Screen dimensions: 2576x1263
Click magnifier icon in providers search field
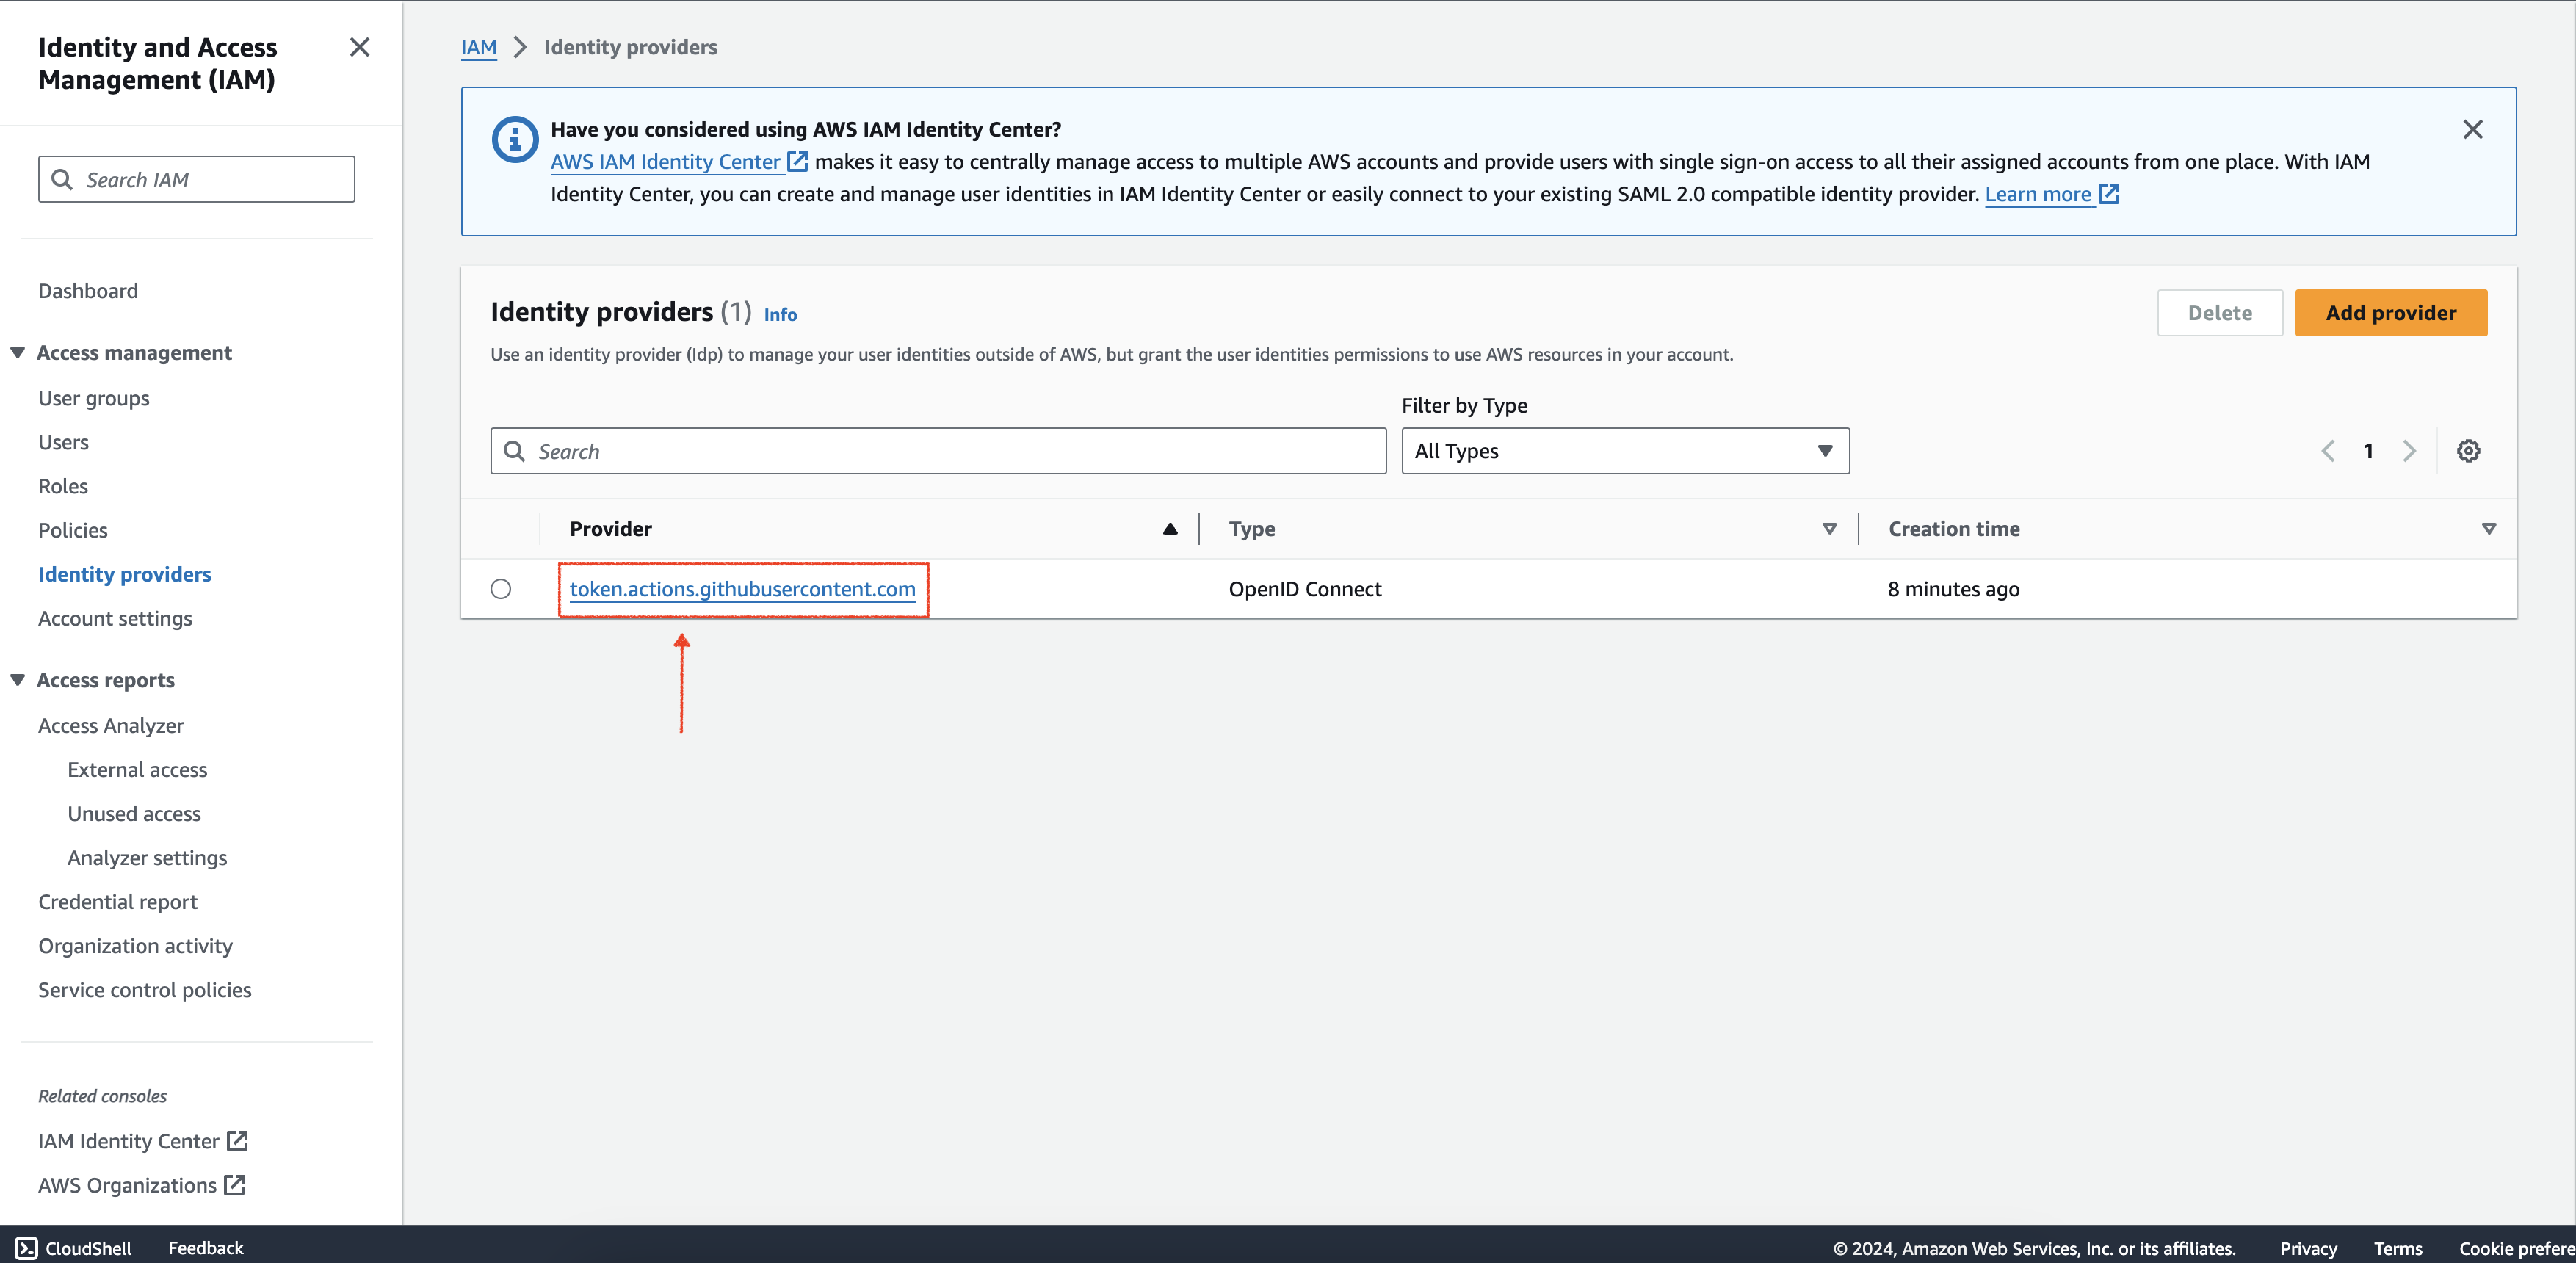pyautogui.click(x=514, y=451)
